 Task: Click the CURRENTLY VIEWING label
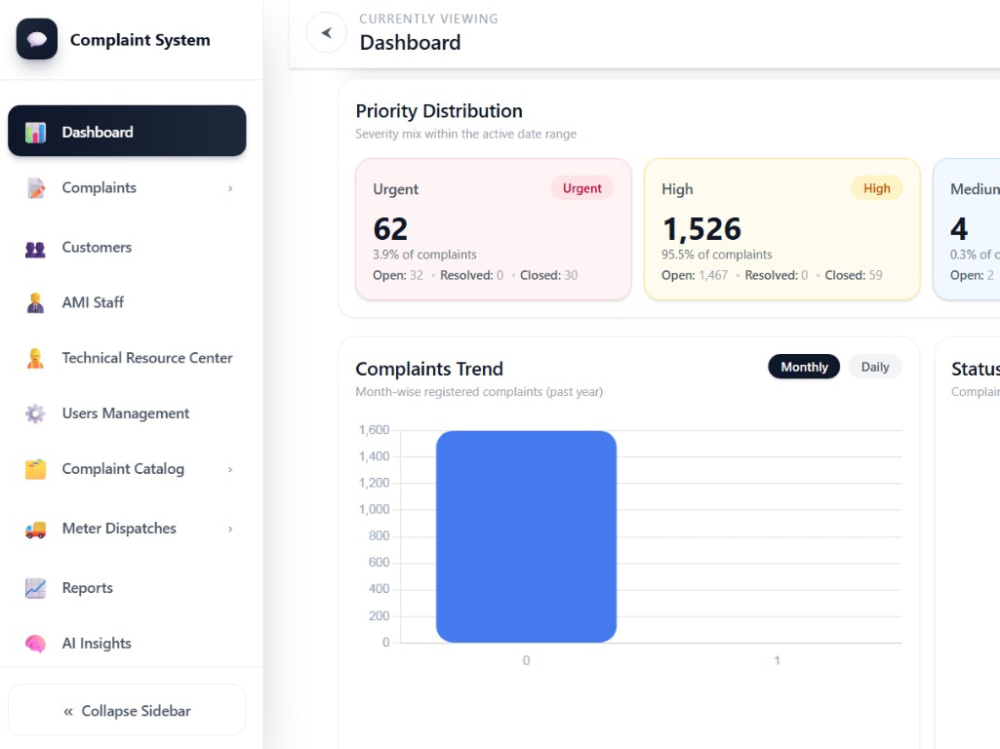tap(429, 19)
